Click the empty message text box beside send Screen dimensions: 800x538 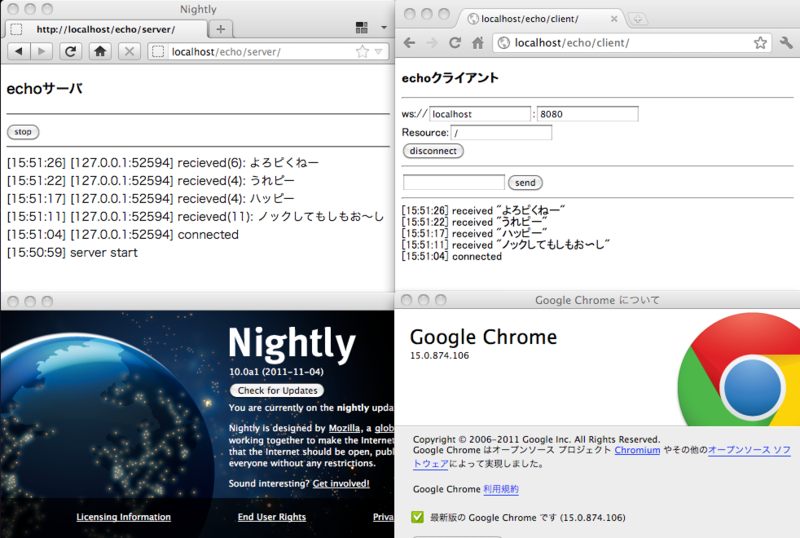coord(454,182)
